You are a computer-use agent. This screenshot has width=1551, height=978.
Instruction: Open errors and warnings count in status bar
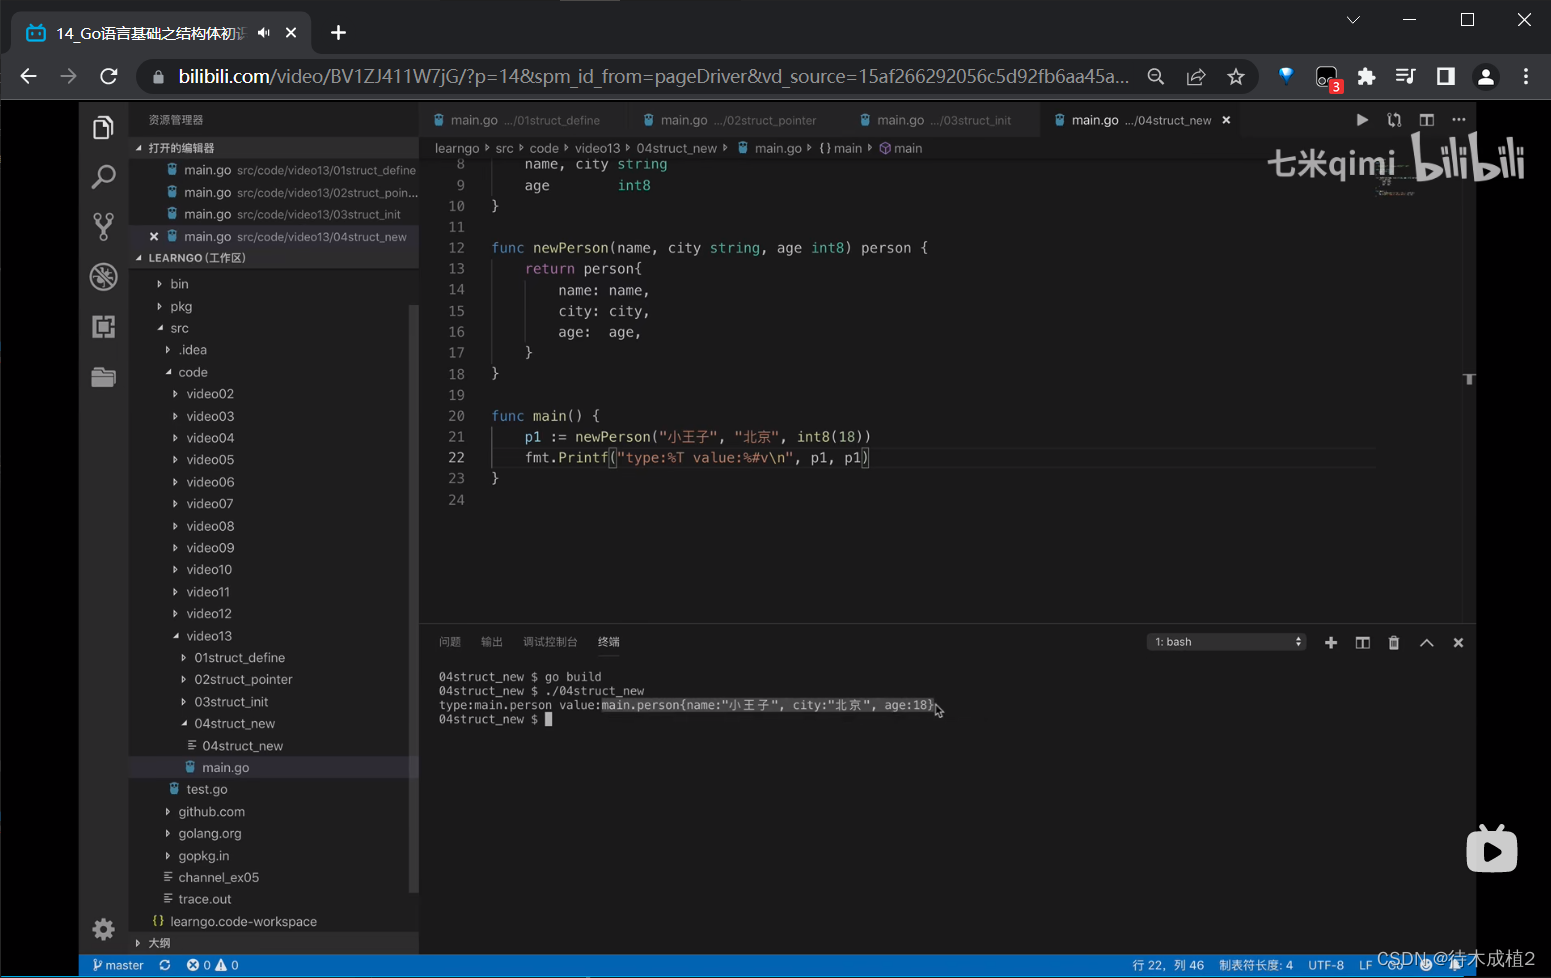[x=212, y=965]
